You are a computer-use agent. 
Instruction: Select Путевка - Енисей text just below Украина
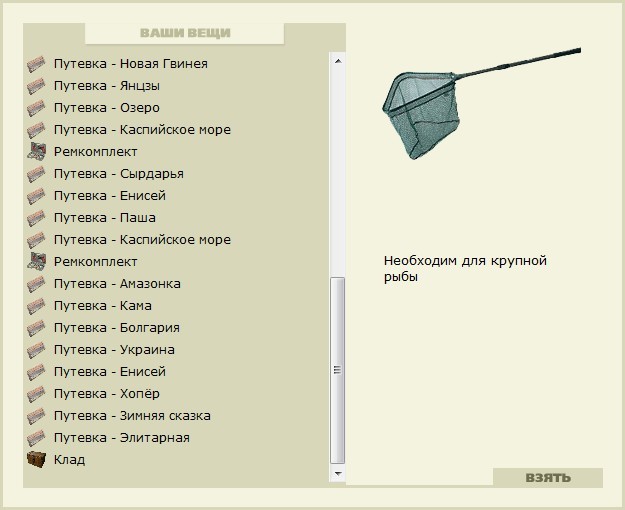point(110,372)
